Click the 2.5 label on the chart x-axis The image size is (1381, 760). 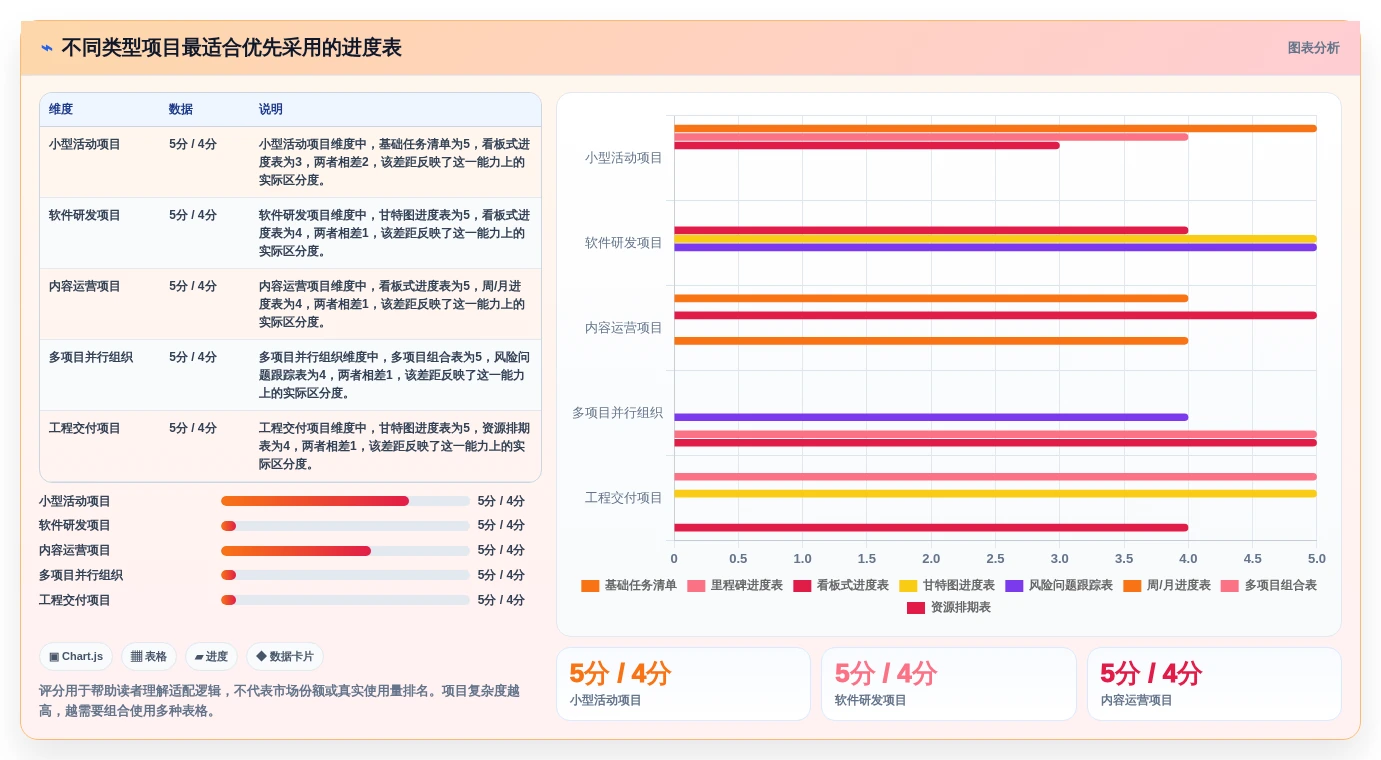[995, 559]
